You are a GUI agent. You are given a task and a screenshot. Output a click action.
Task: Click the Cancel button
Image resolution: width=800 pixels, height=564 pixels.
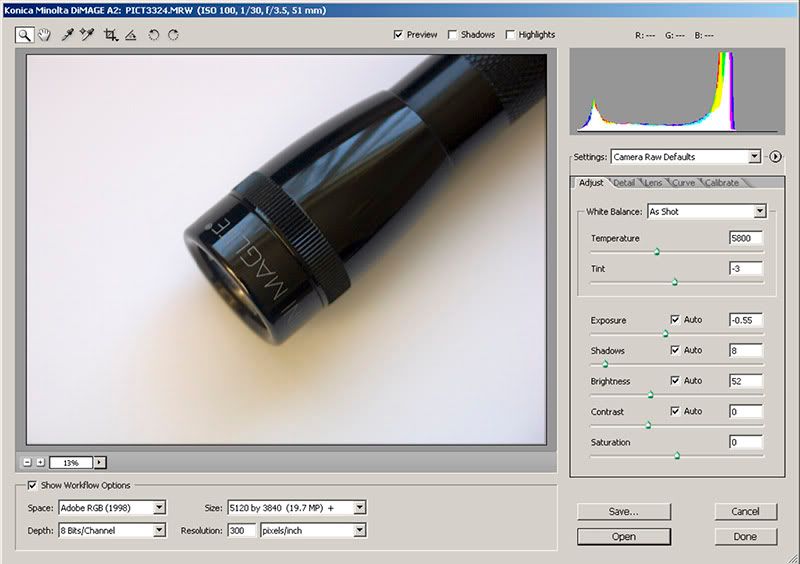pos(745,511)
